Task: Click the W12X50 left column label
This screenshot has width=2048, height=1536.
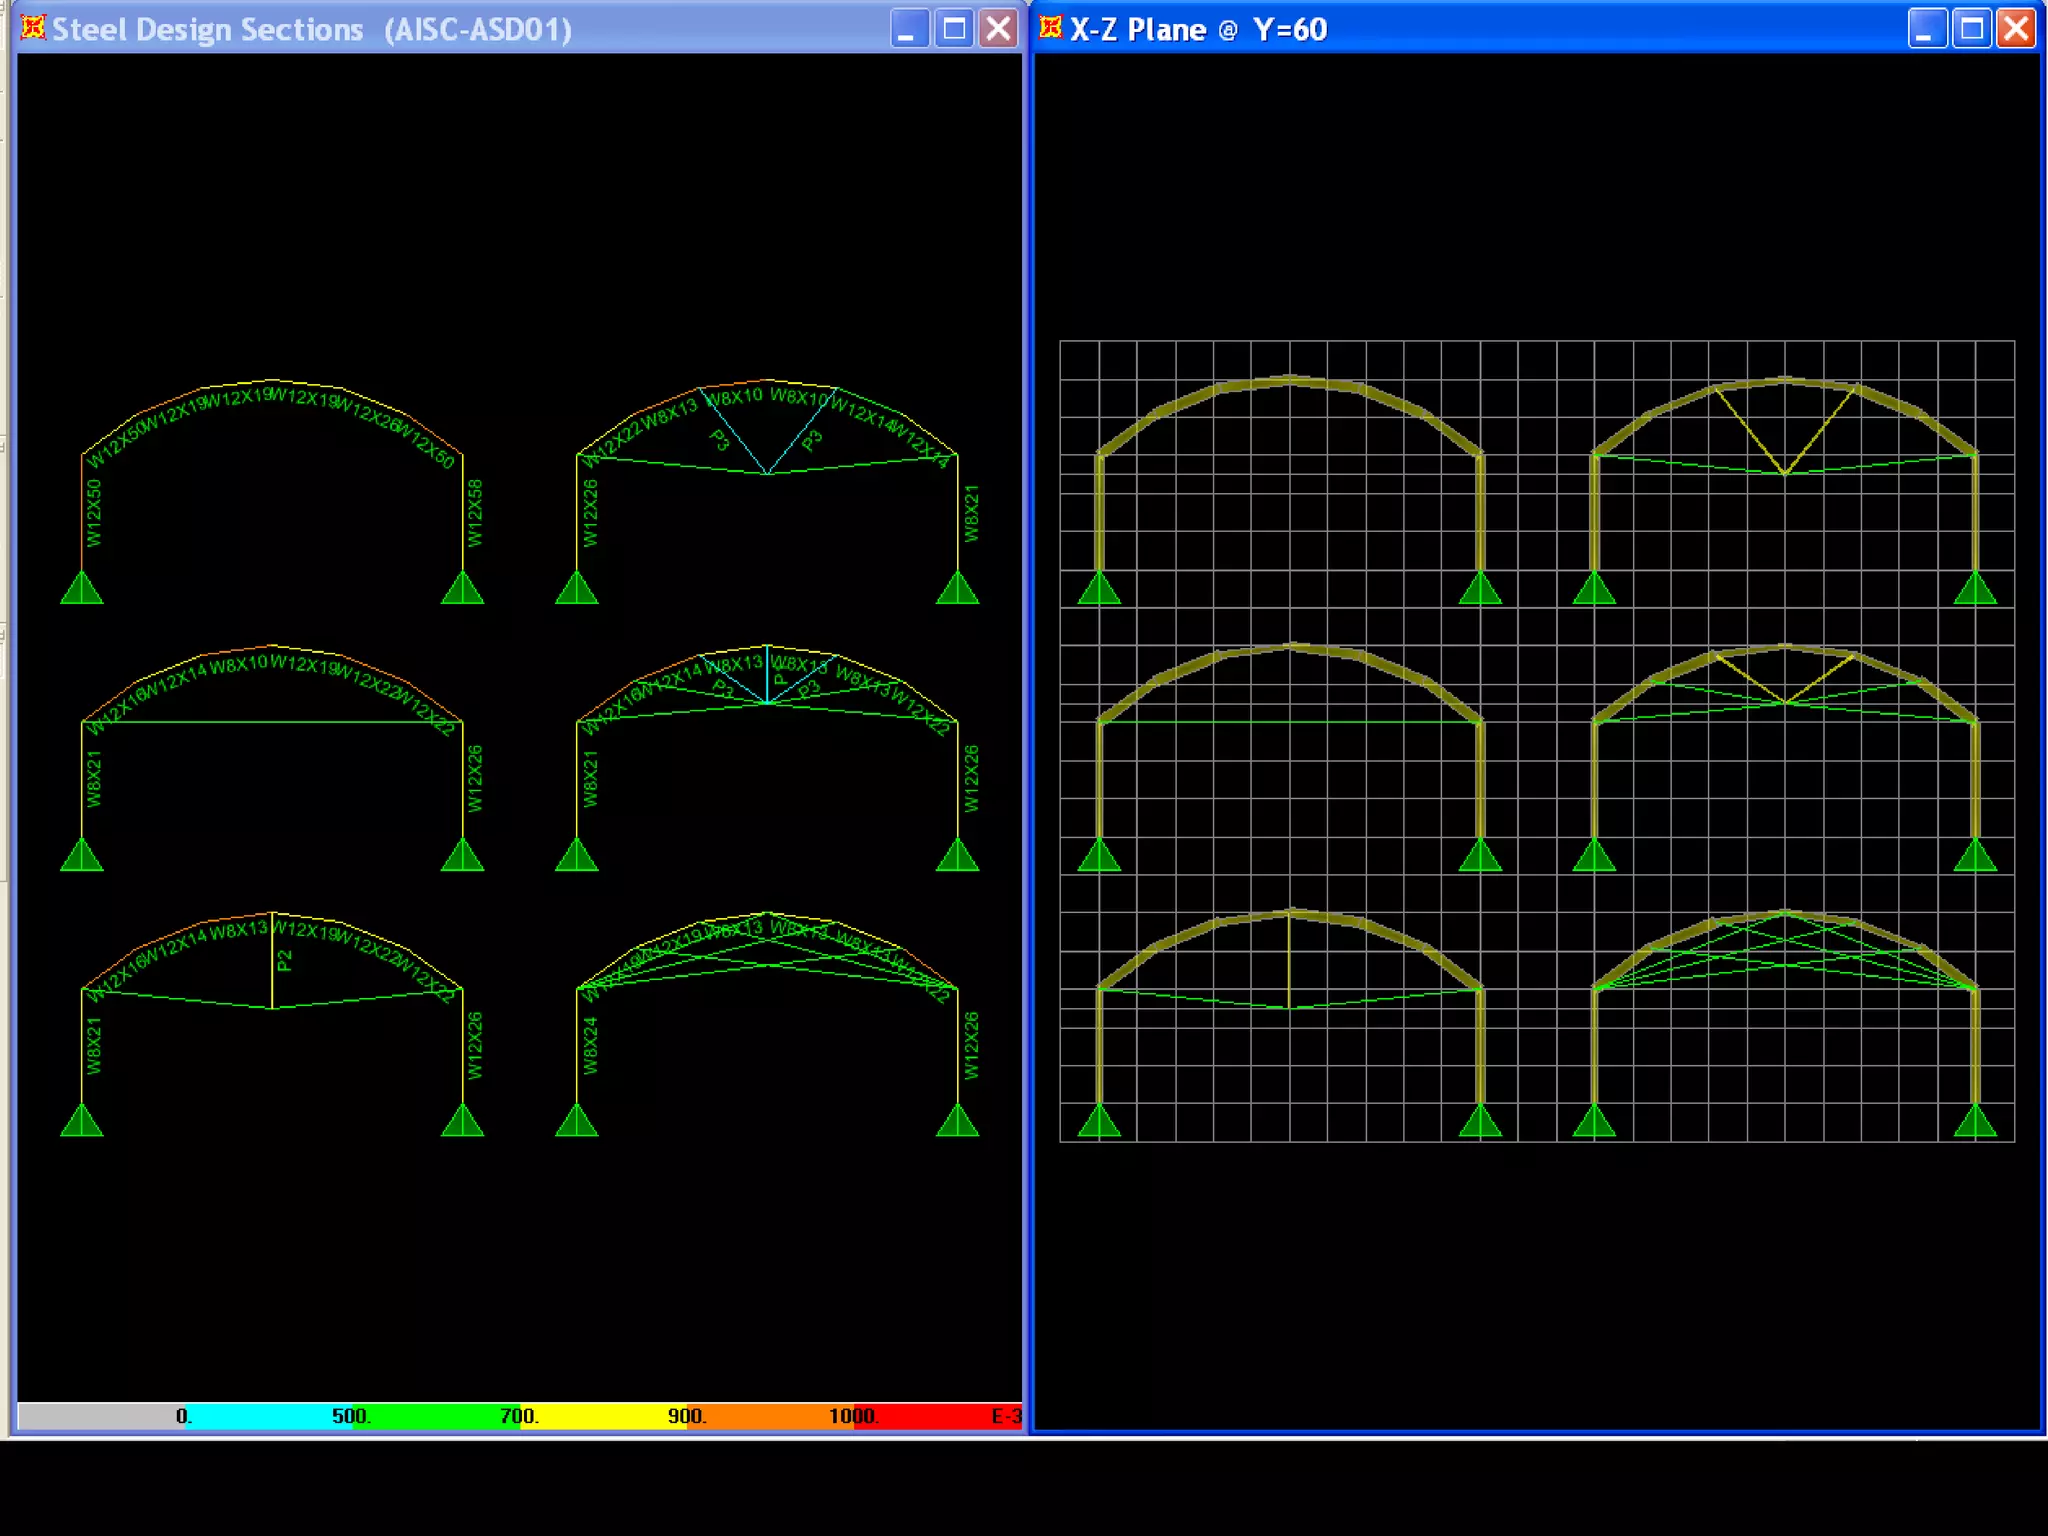Action: (x=94, y=513)
